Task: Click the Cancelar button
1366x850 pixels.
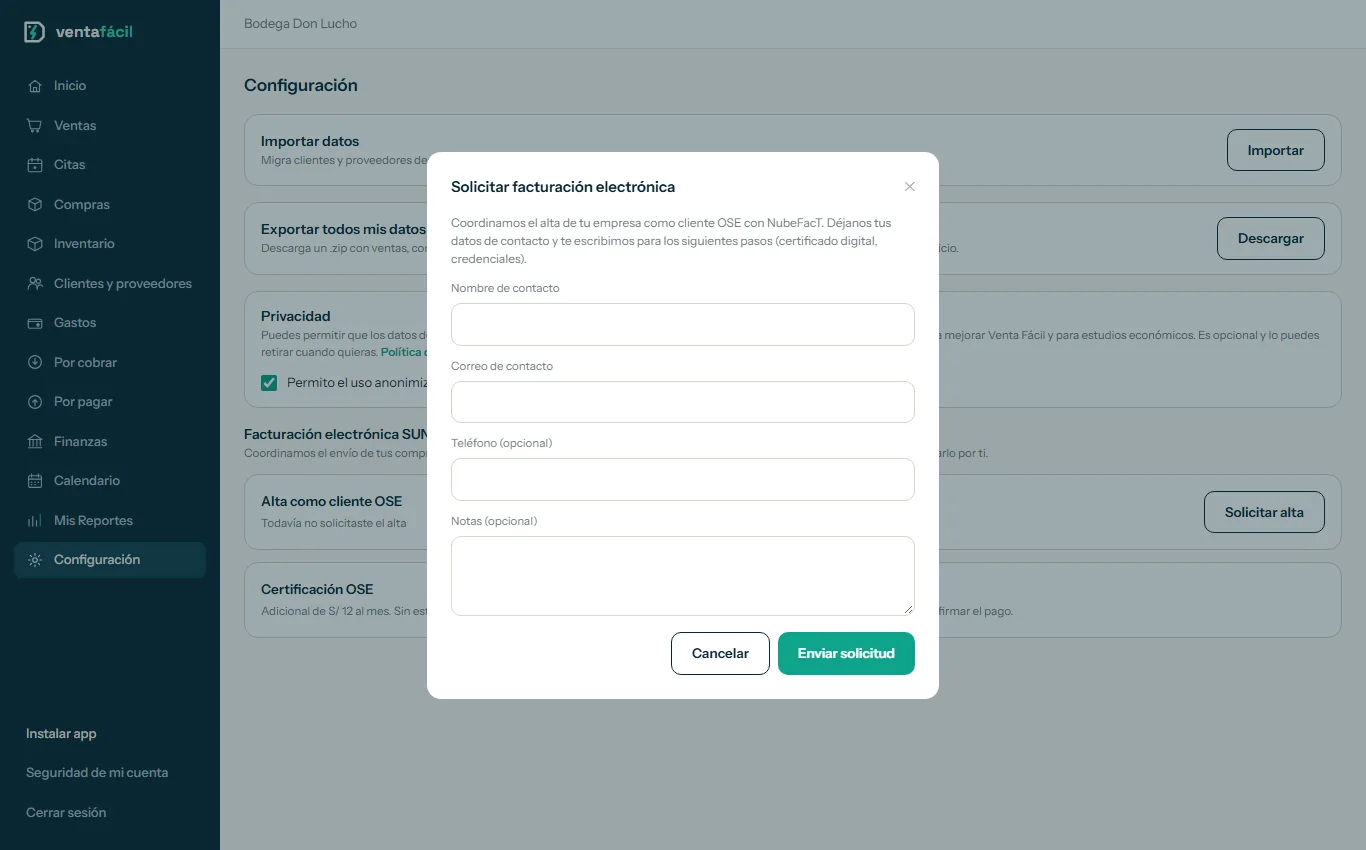Action: pos(720,654)
